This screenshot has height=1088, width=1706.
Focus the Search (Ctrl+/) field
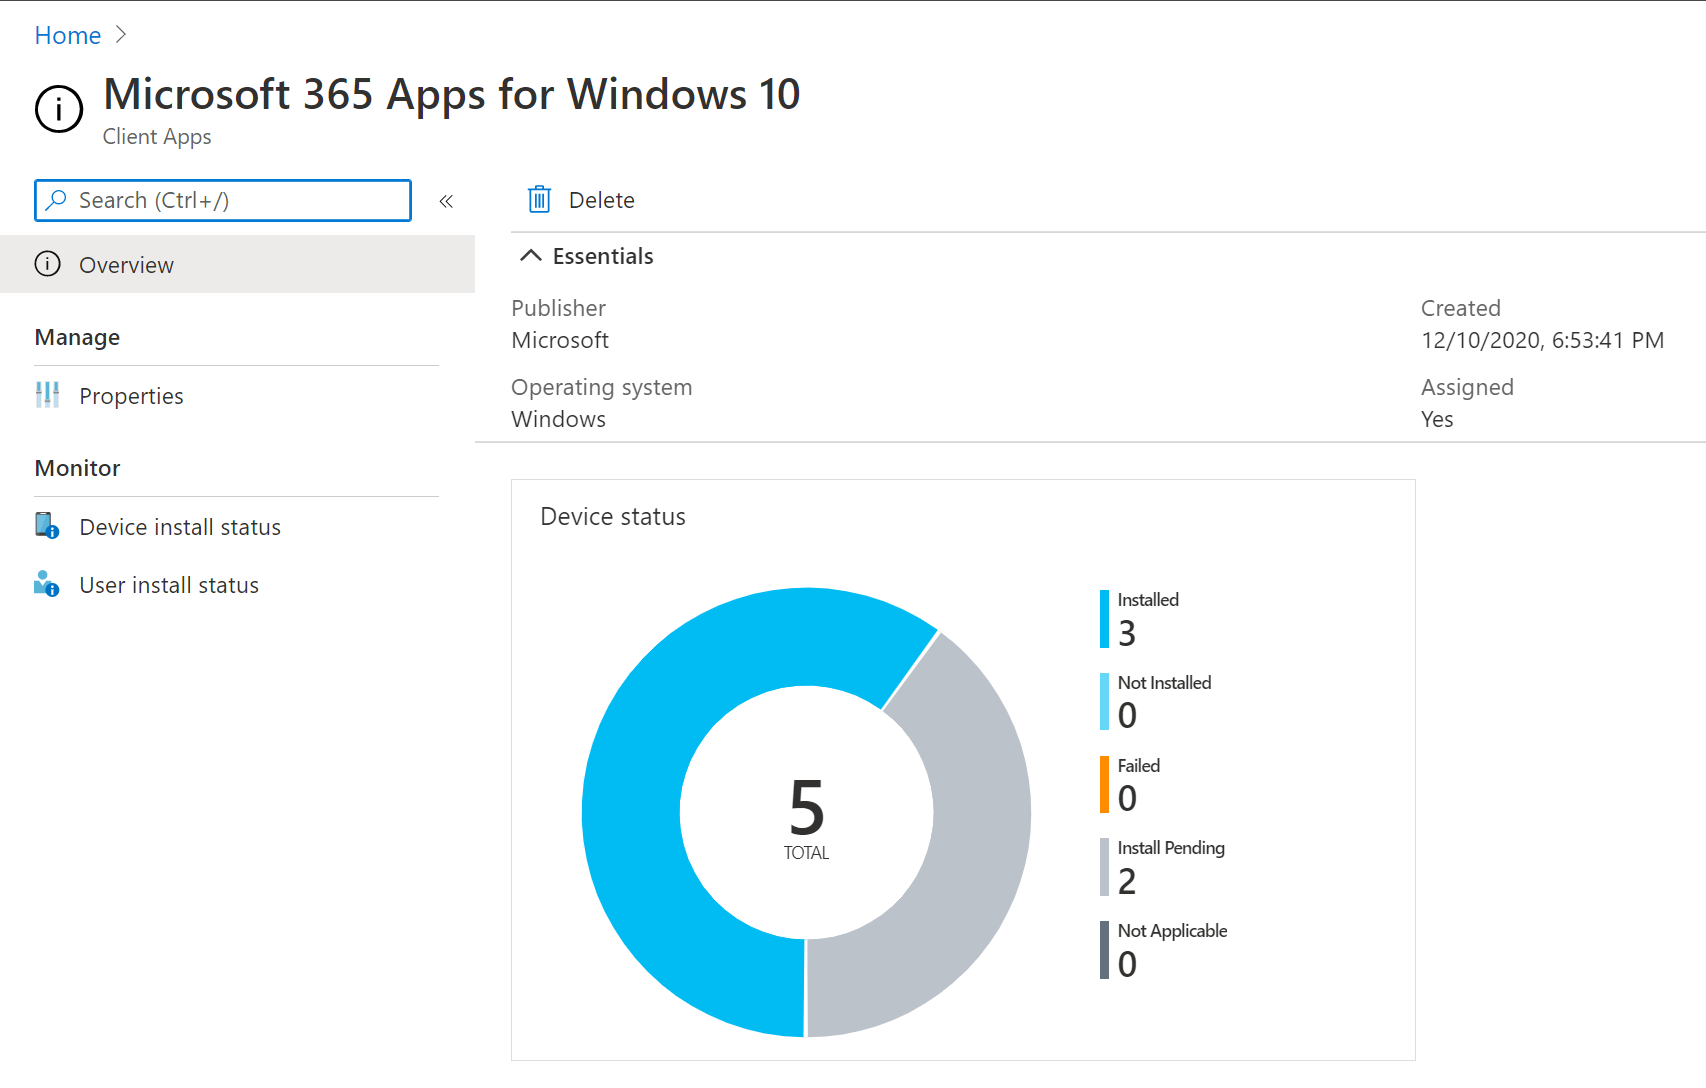223,200
